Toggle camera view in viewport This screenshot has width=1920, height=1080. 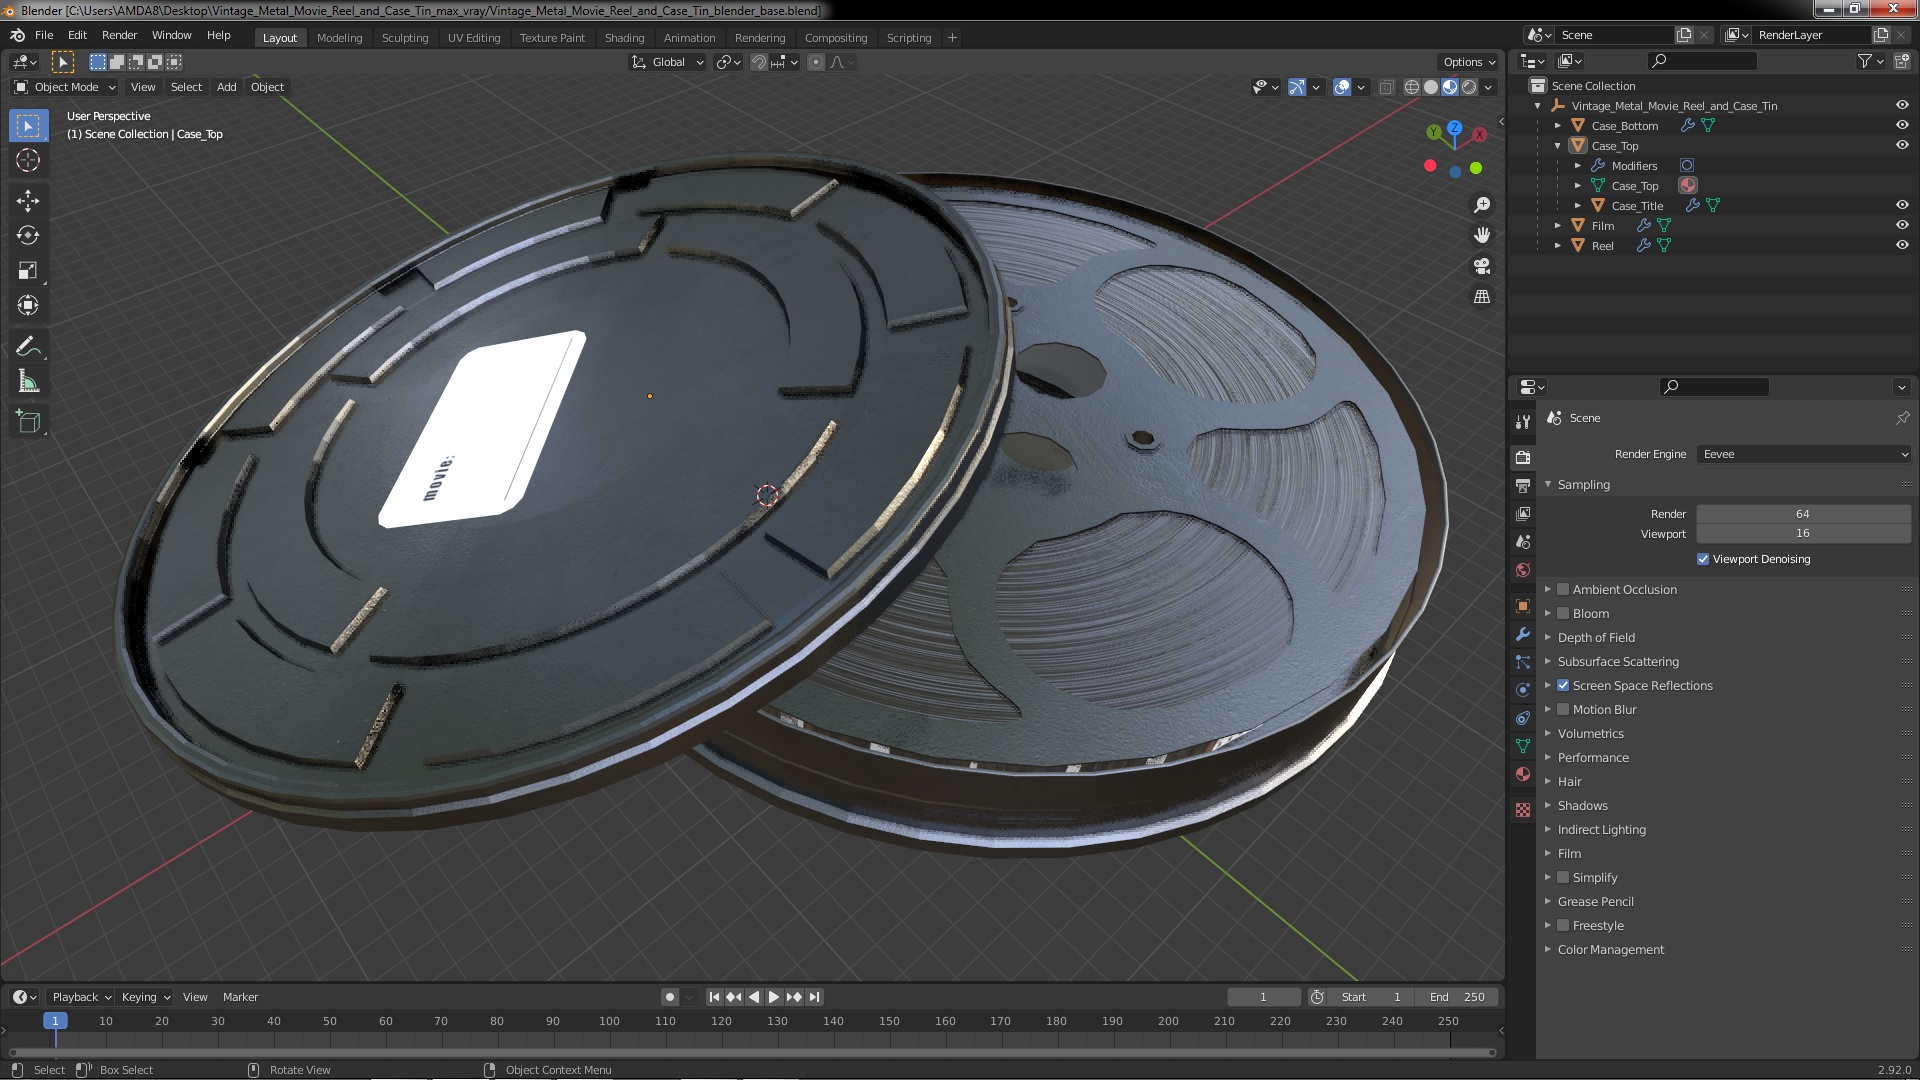click(1482, 266)
